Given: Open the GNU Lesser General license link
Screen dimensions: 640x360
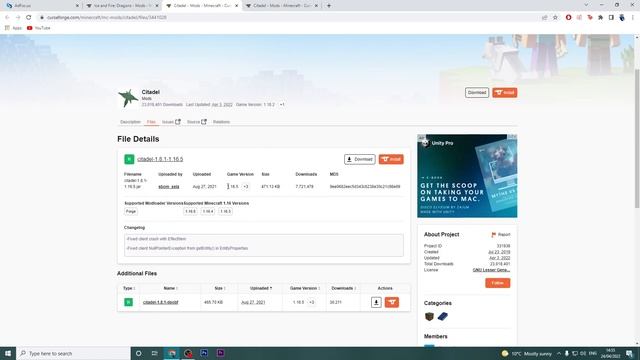Looking at the screenshot, I should click(491, 270).
